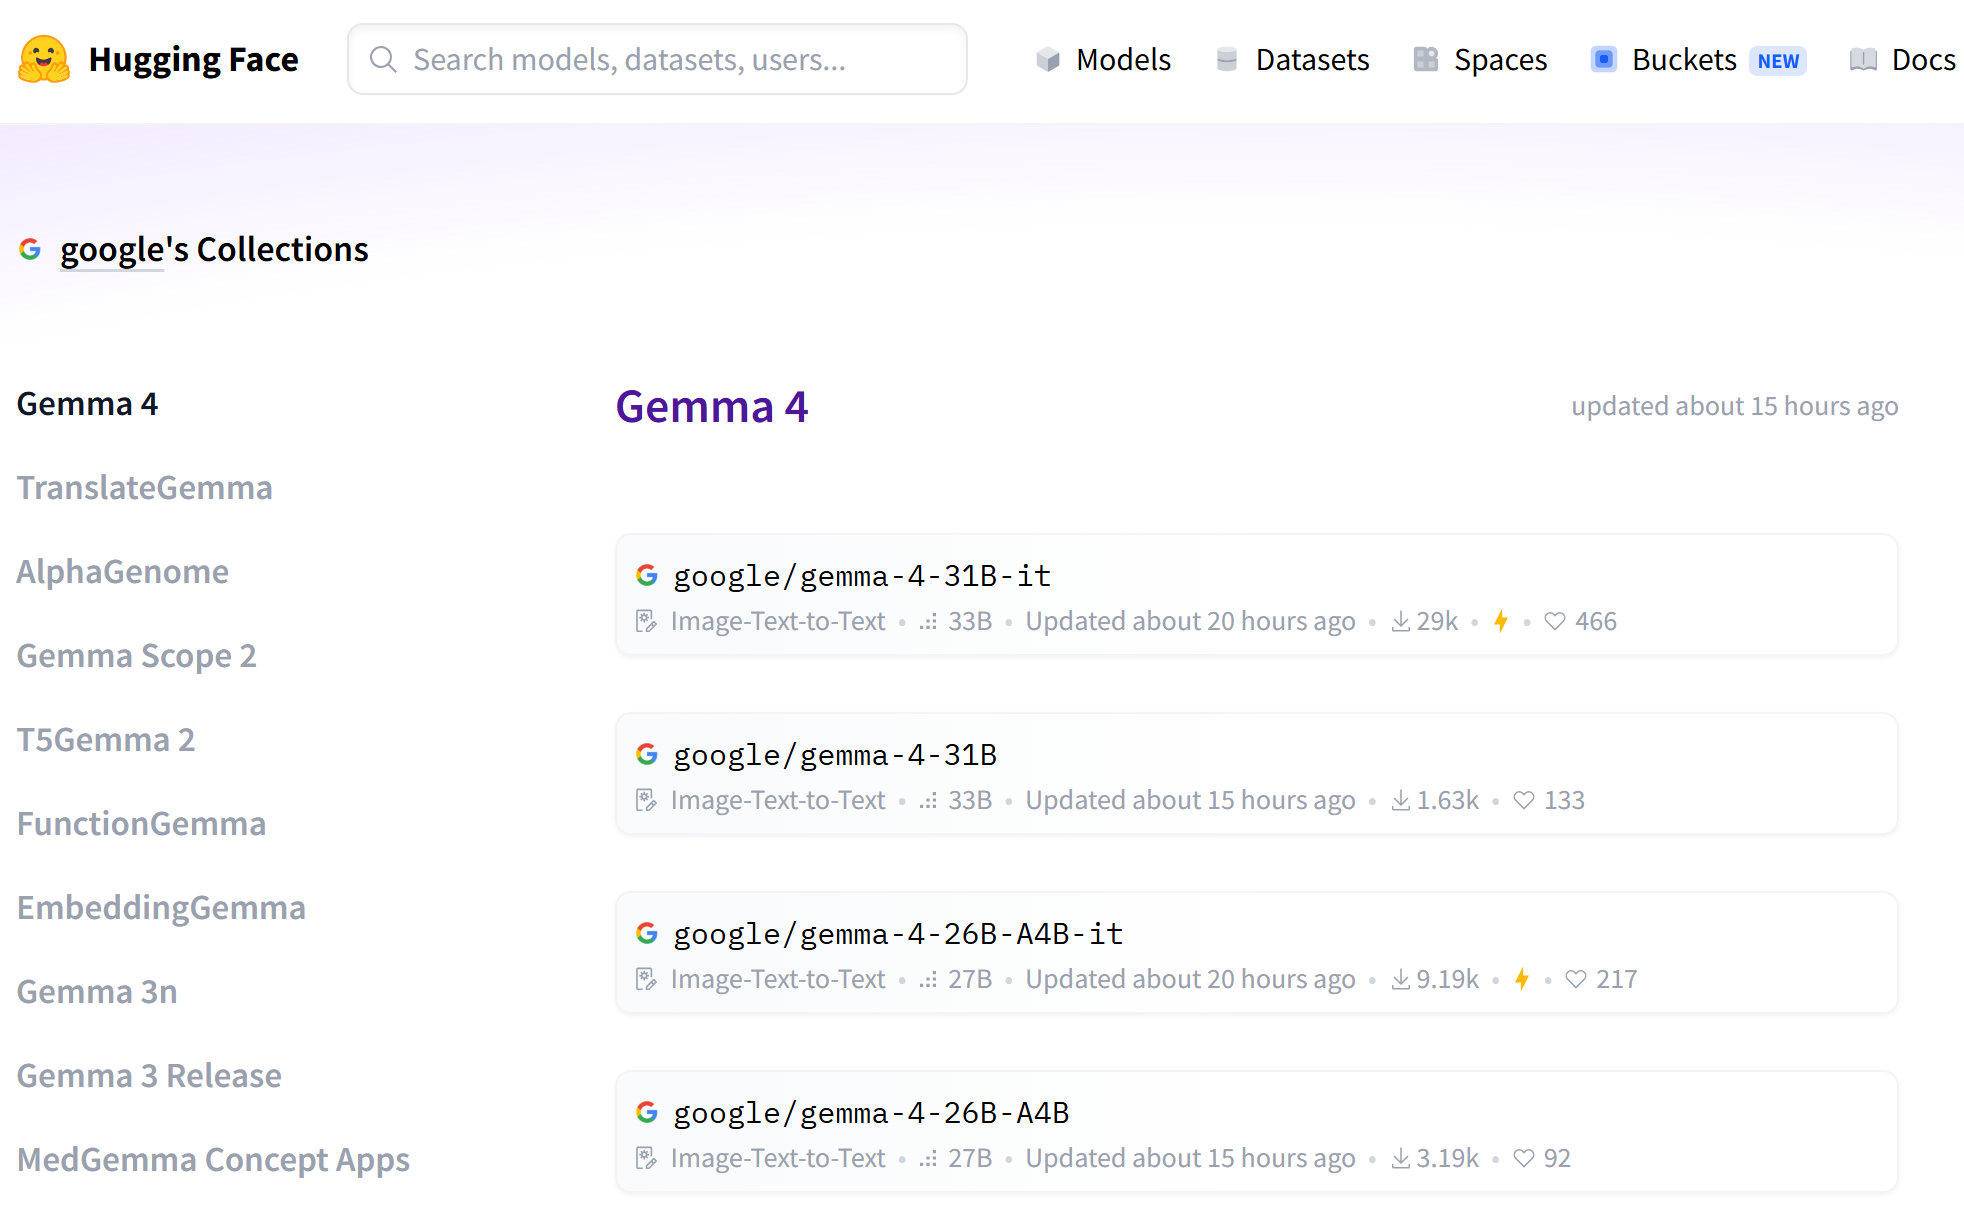Click lightning bolt icon on gemma-4-31B-it card
The image size is (1964, 1208).
1500,621
